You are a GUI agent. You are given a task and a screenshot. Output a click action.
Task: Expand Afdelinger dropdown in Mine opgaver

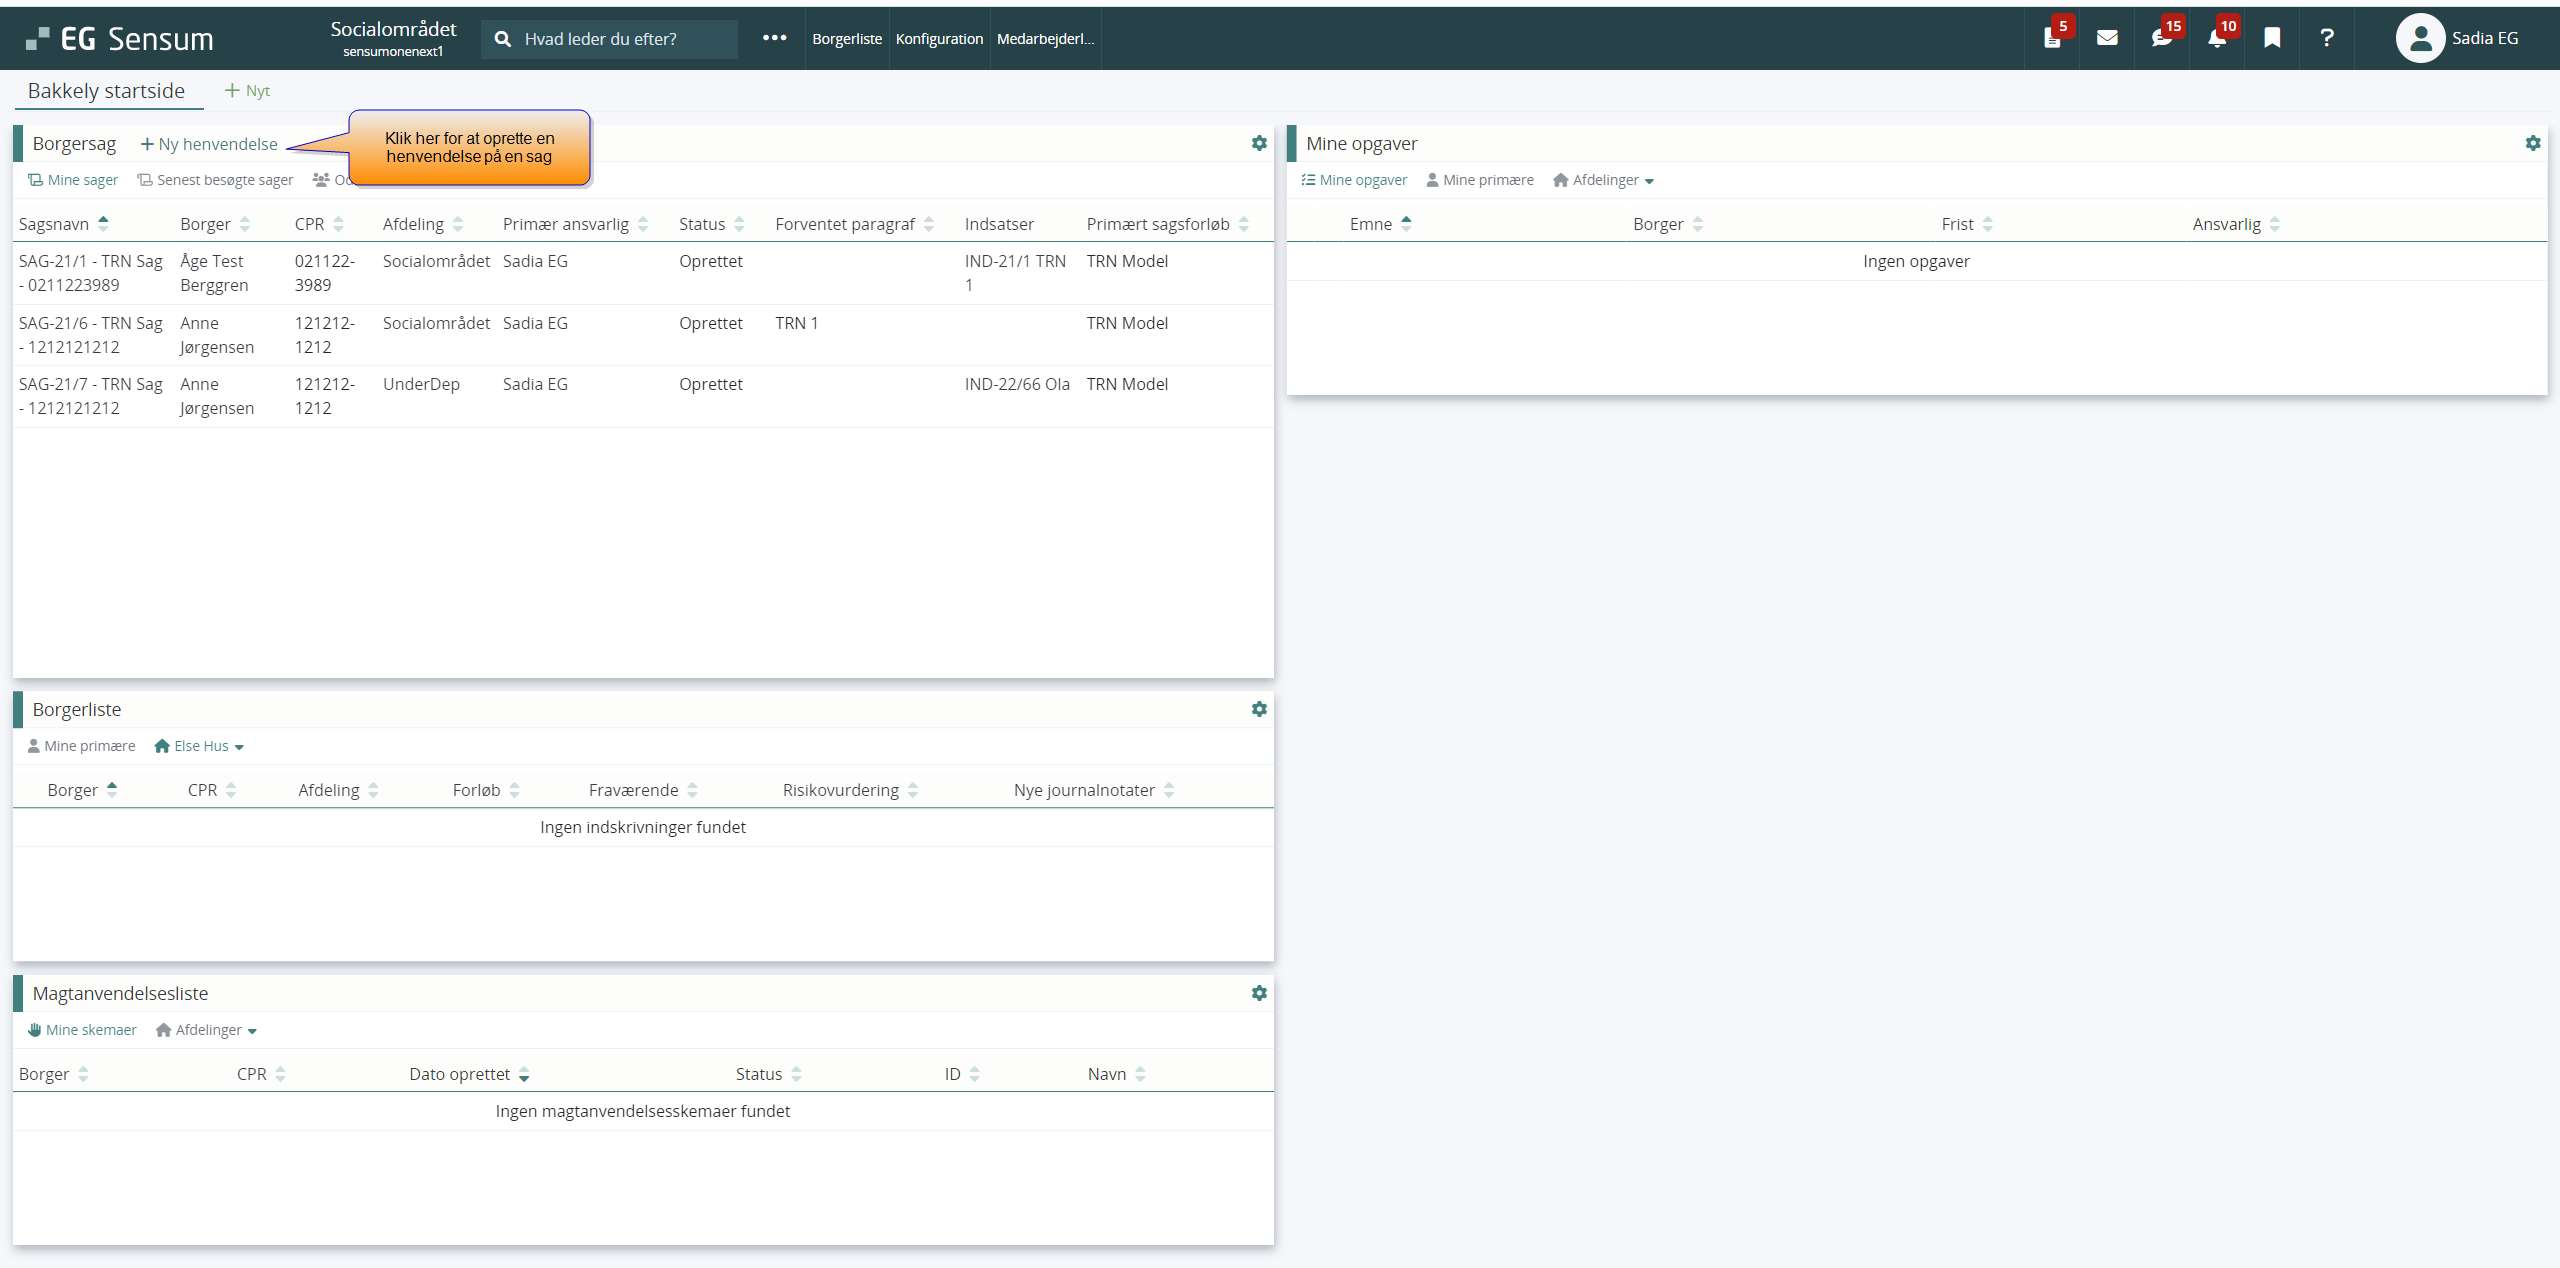pyautogui.click(x=1603, y=180)
